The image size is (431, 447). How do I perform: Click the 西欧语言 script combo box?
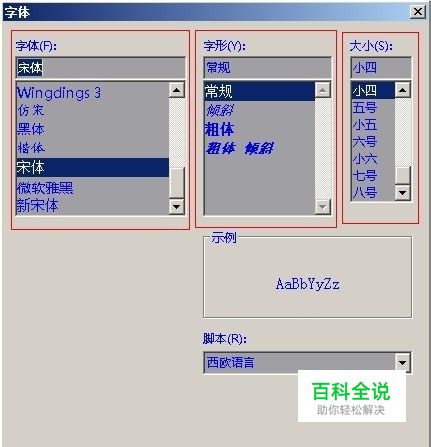pos(307,362)
